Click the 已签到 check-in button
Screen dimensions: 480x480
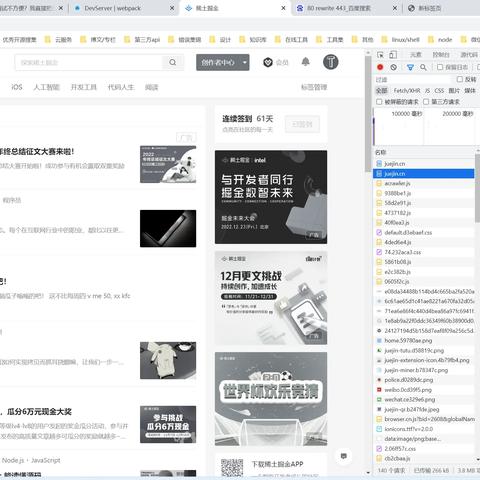302,124
